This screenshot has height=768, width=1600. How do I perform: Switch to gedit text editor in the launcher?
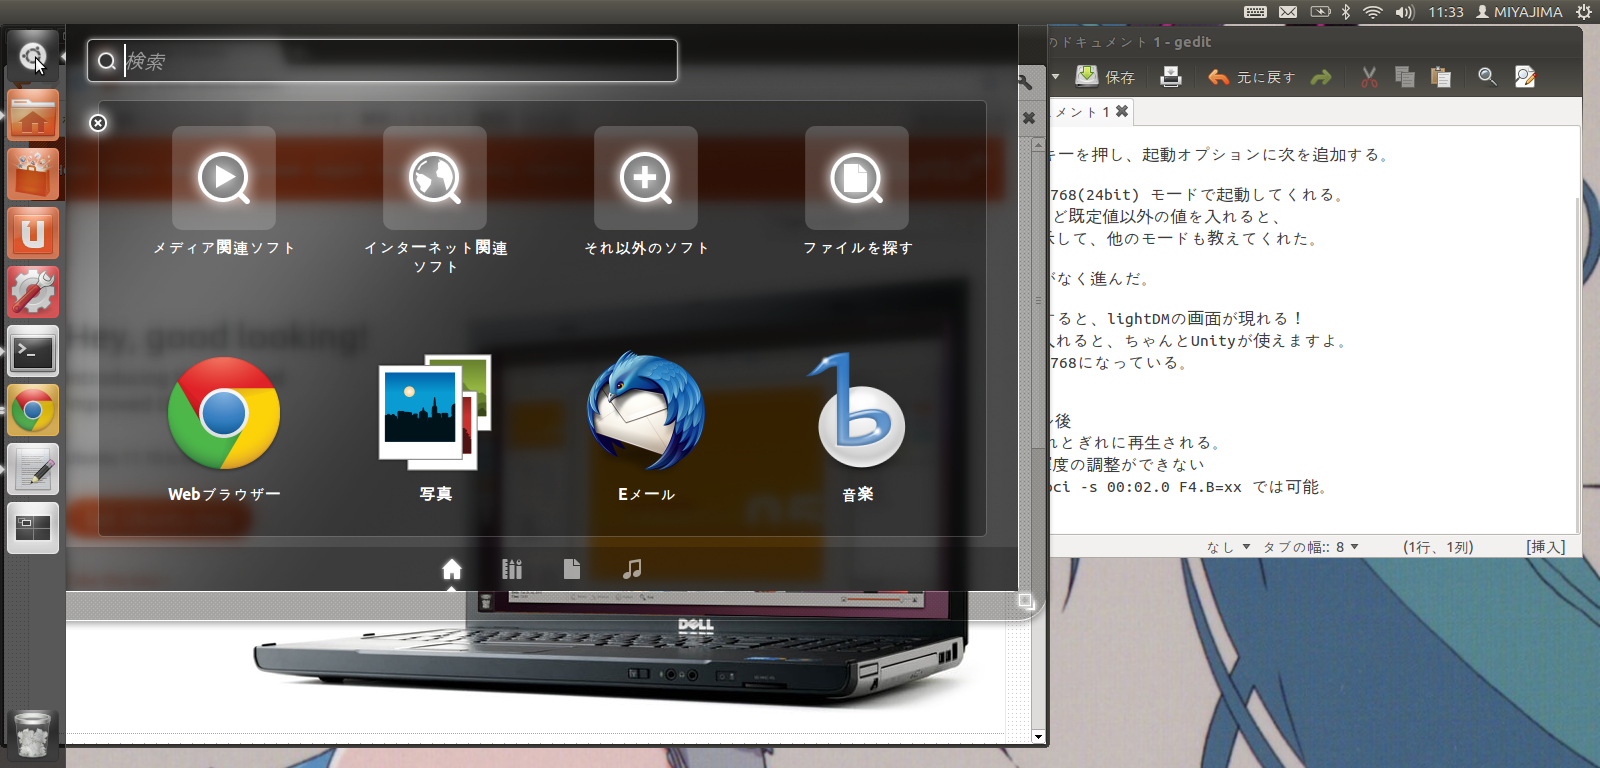(33, 469)
